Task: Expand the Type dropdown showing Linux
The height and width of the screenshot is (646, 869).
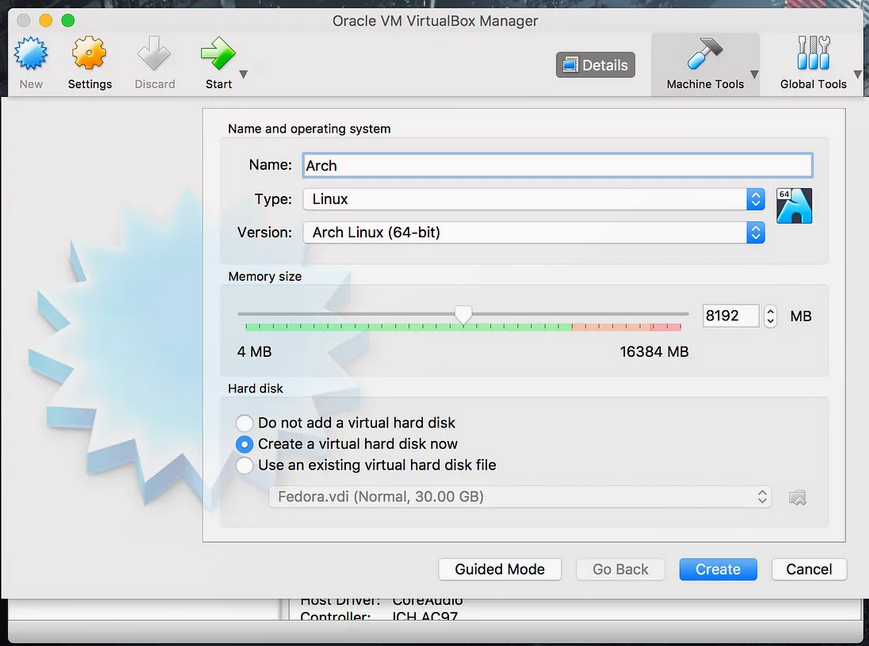Action: (x=534, y=199)
